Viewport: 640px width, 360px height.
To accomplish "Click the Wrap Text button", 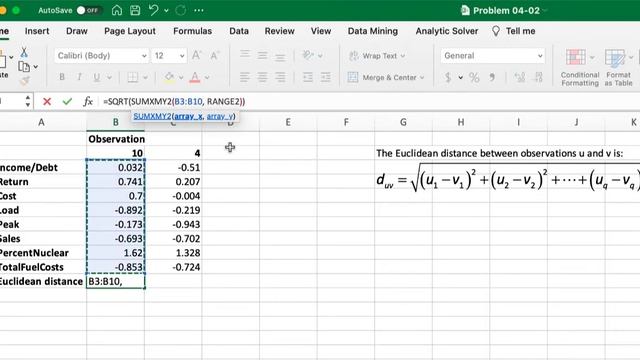I will (x=377, y=56).
